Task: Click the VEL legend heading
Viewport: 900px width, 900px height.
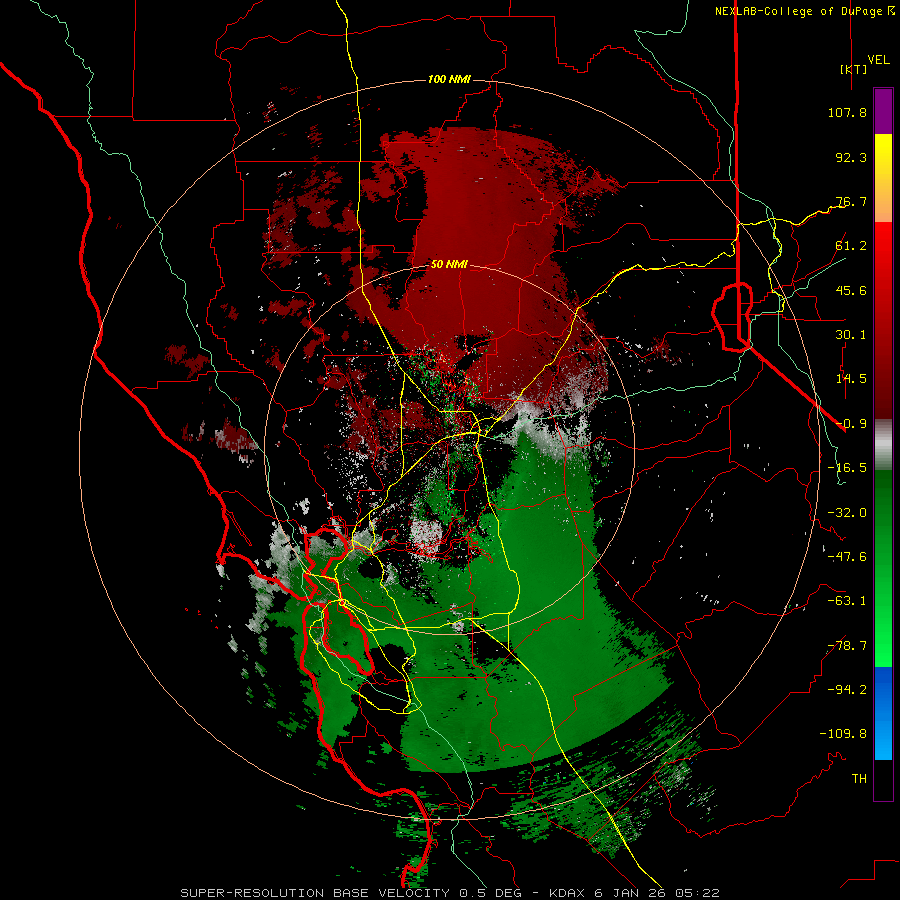Action: coord(878,60)
